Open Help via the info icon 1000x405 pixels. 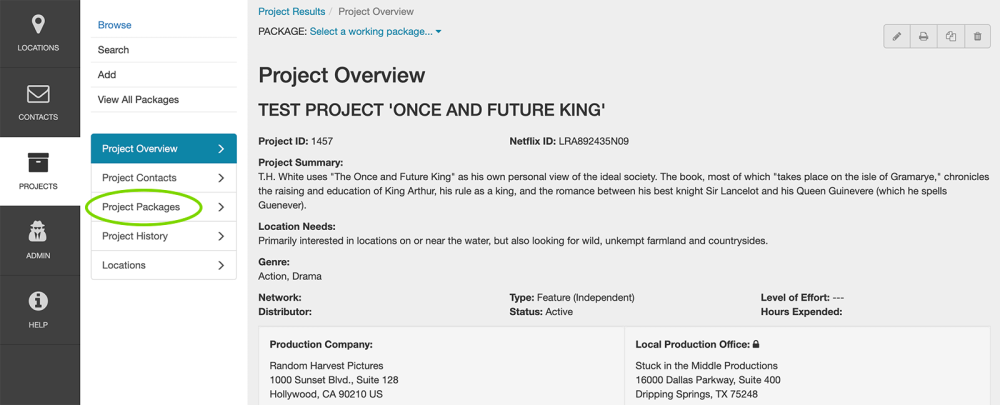pyautogui.click(x=38, y=301)
